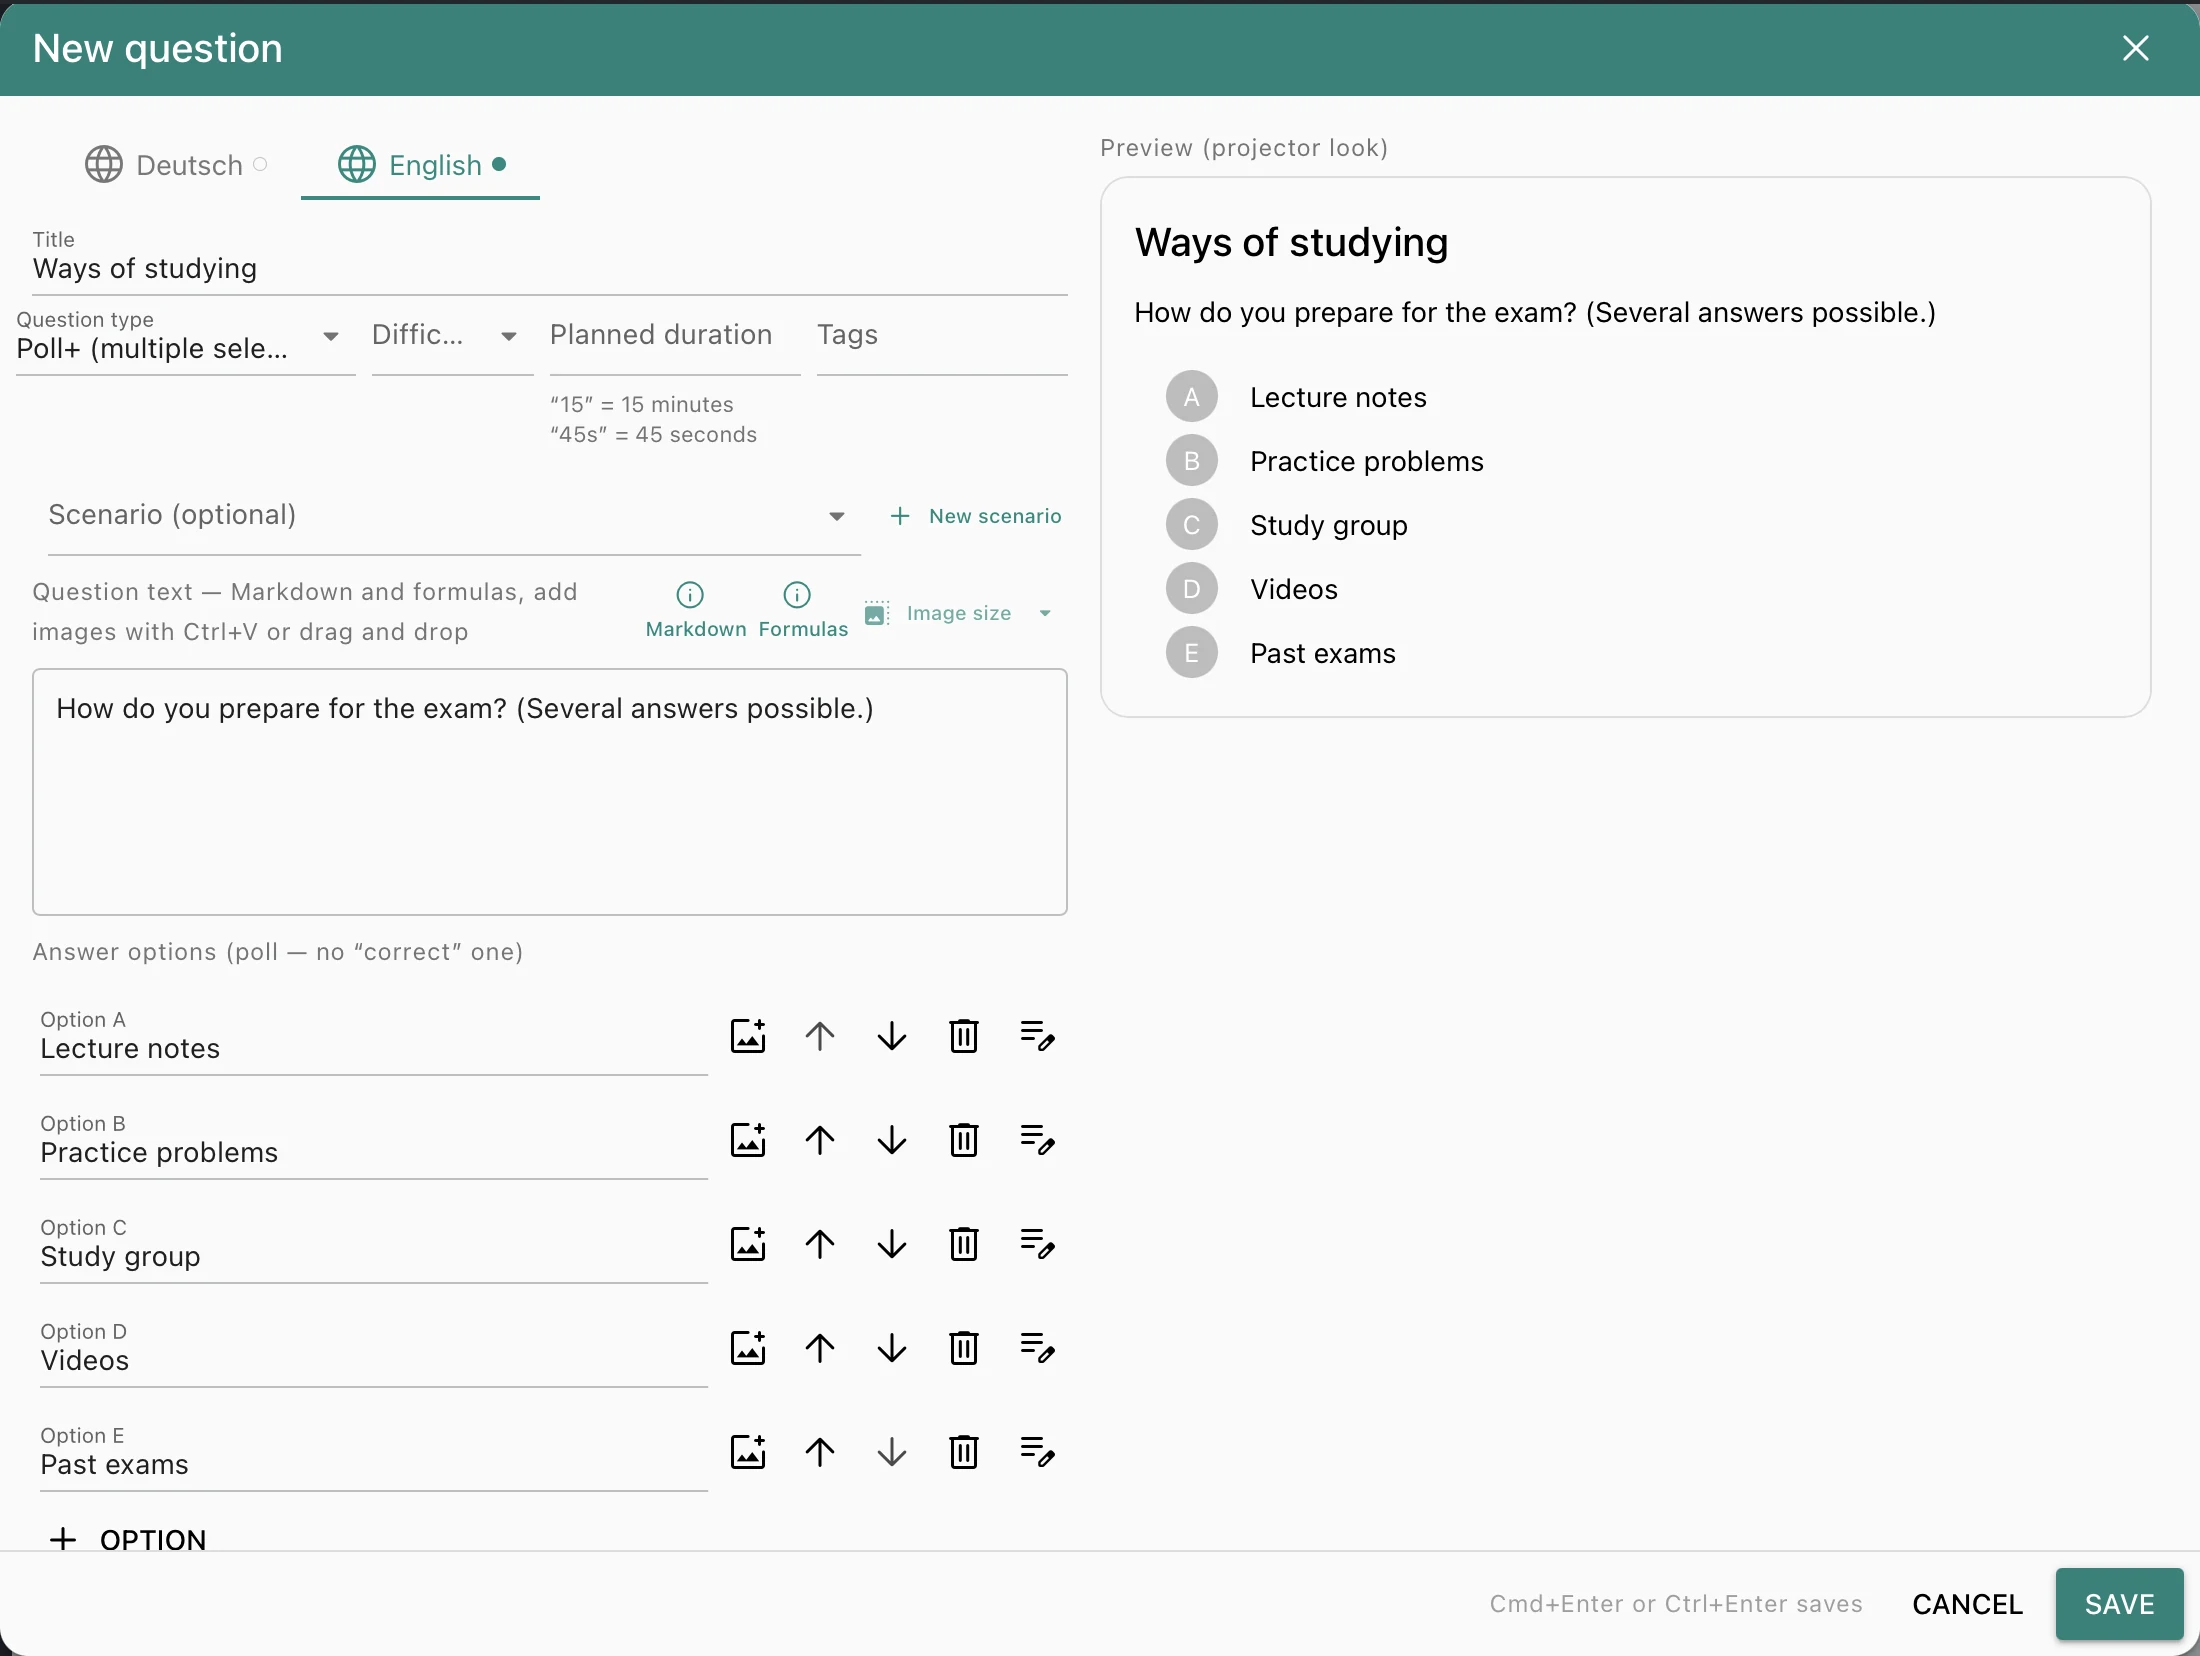Open Formulas help info icon

point(797,595)
